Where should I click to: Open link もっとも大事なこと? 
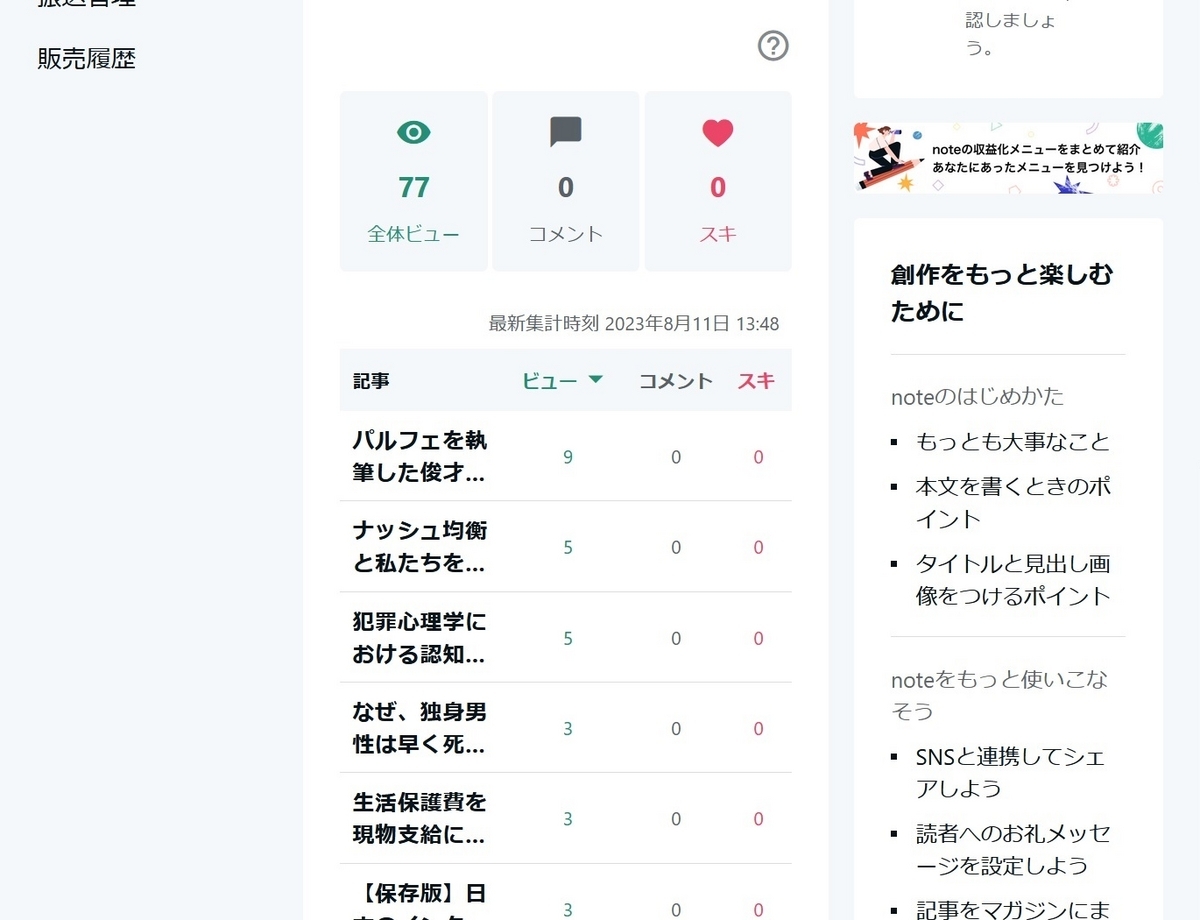click(x=1012, y=441)
